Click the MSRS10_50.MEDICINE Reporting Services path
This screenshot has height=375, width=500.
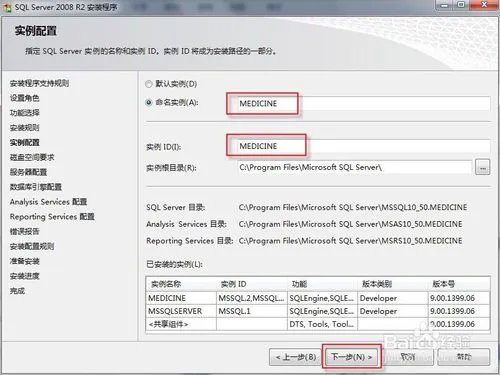(351, 241)
